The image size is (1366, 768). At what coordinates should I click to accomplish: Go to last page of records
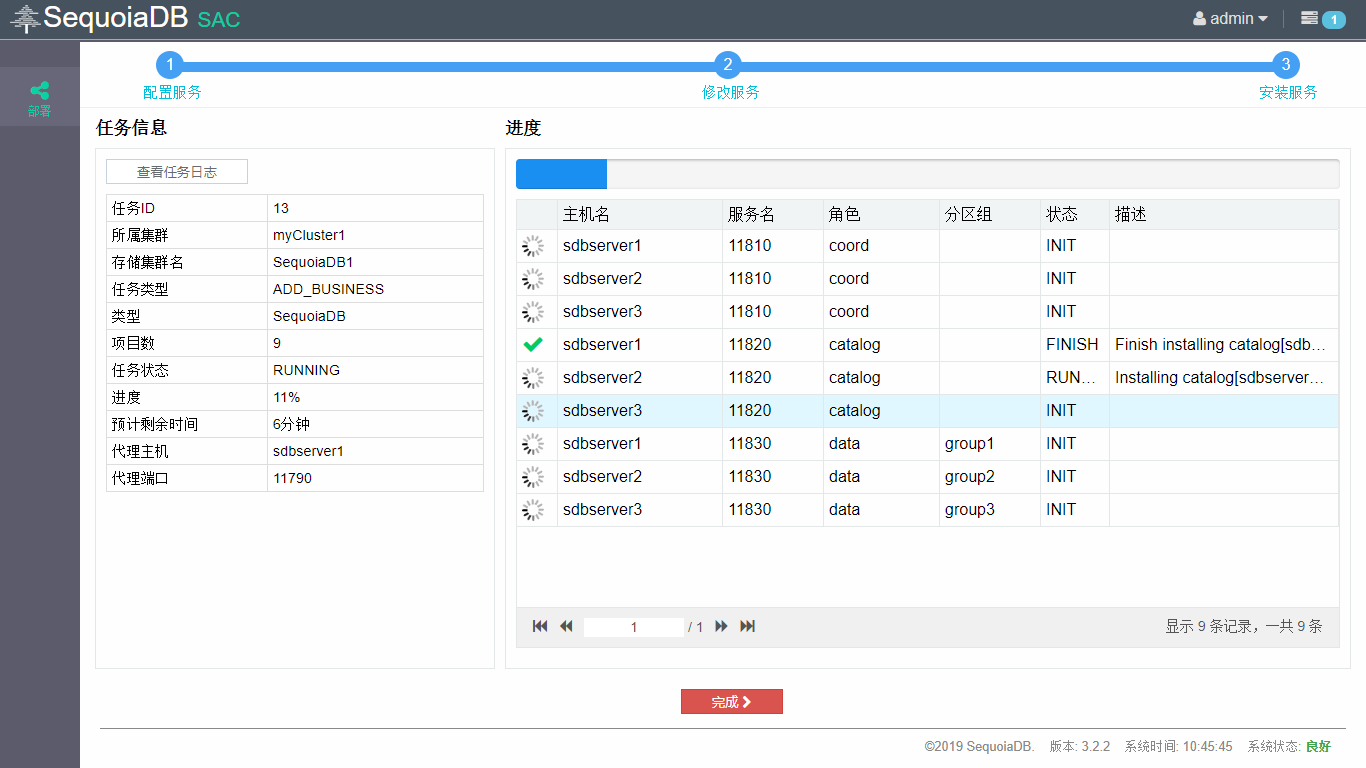(x=747, y=626)
